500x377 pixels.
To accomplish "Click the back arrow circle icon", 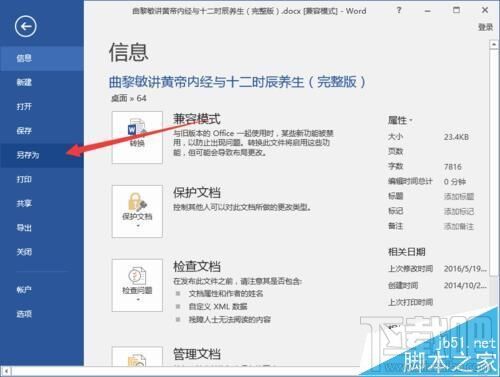I will [26, 26].
